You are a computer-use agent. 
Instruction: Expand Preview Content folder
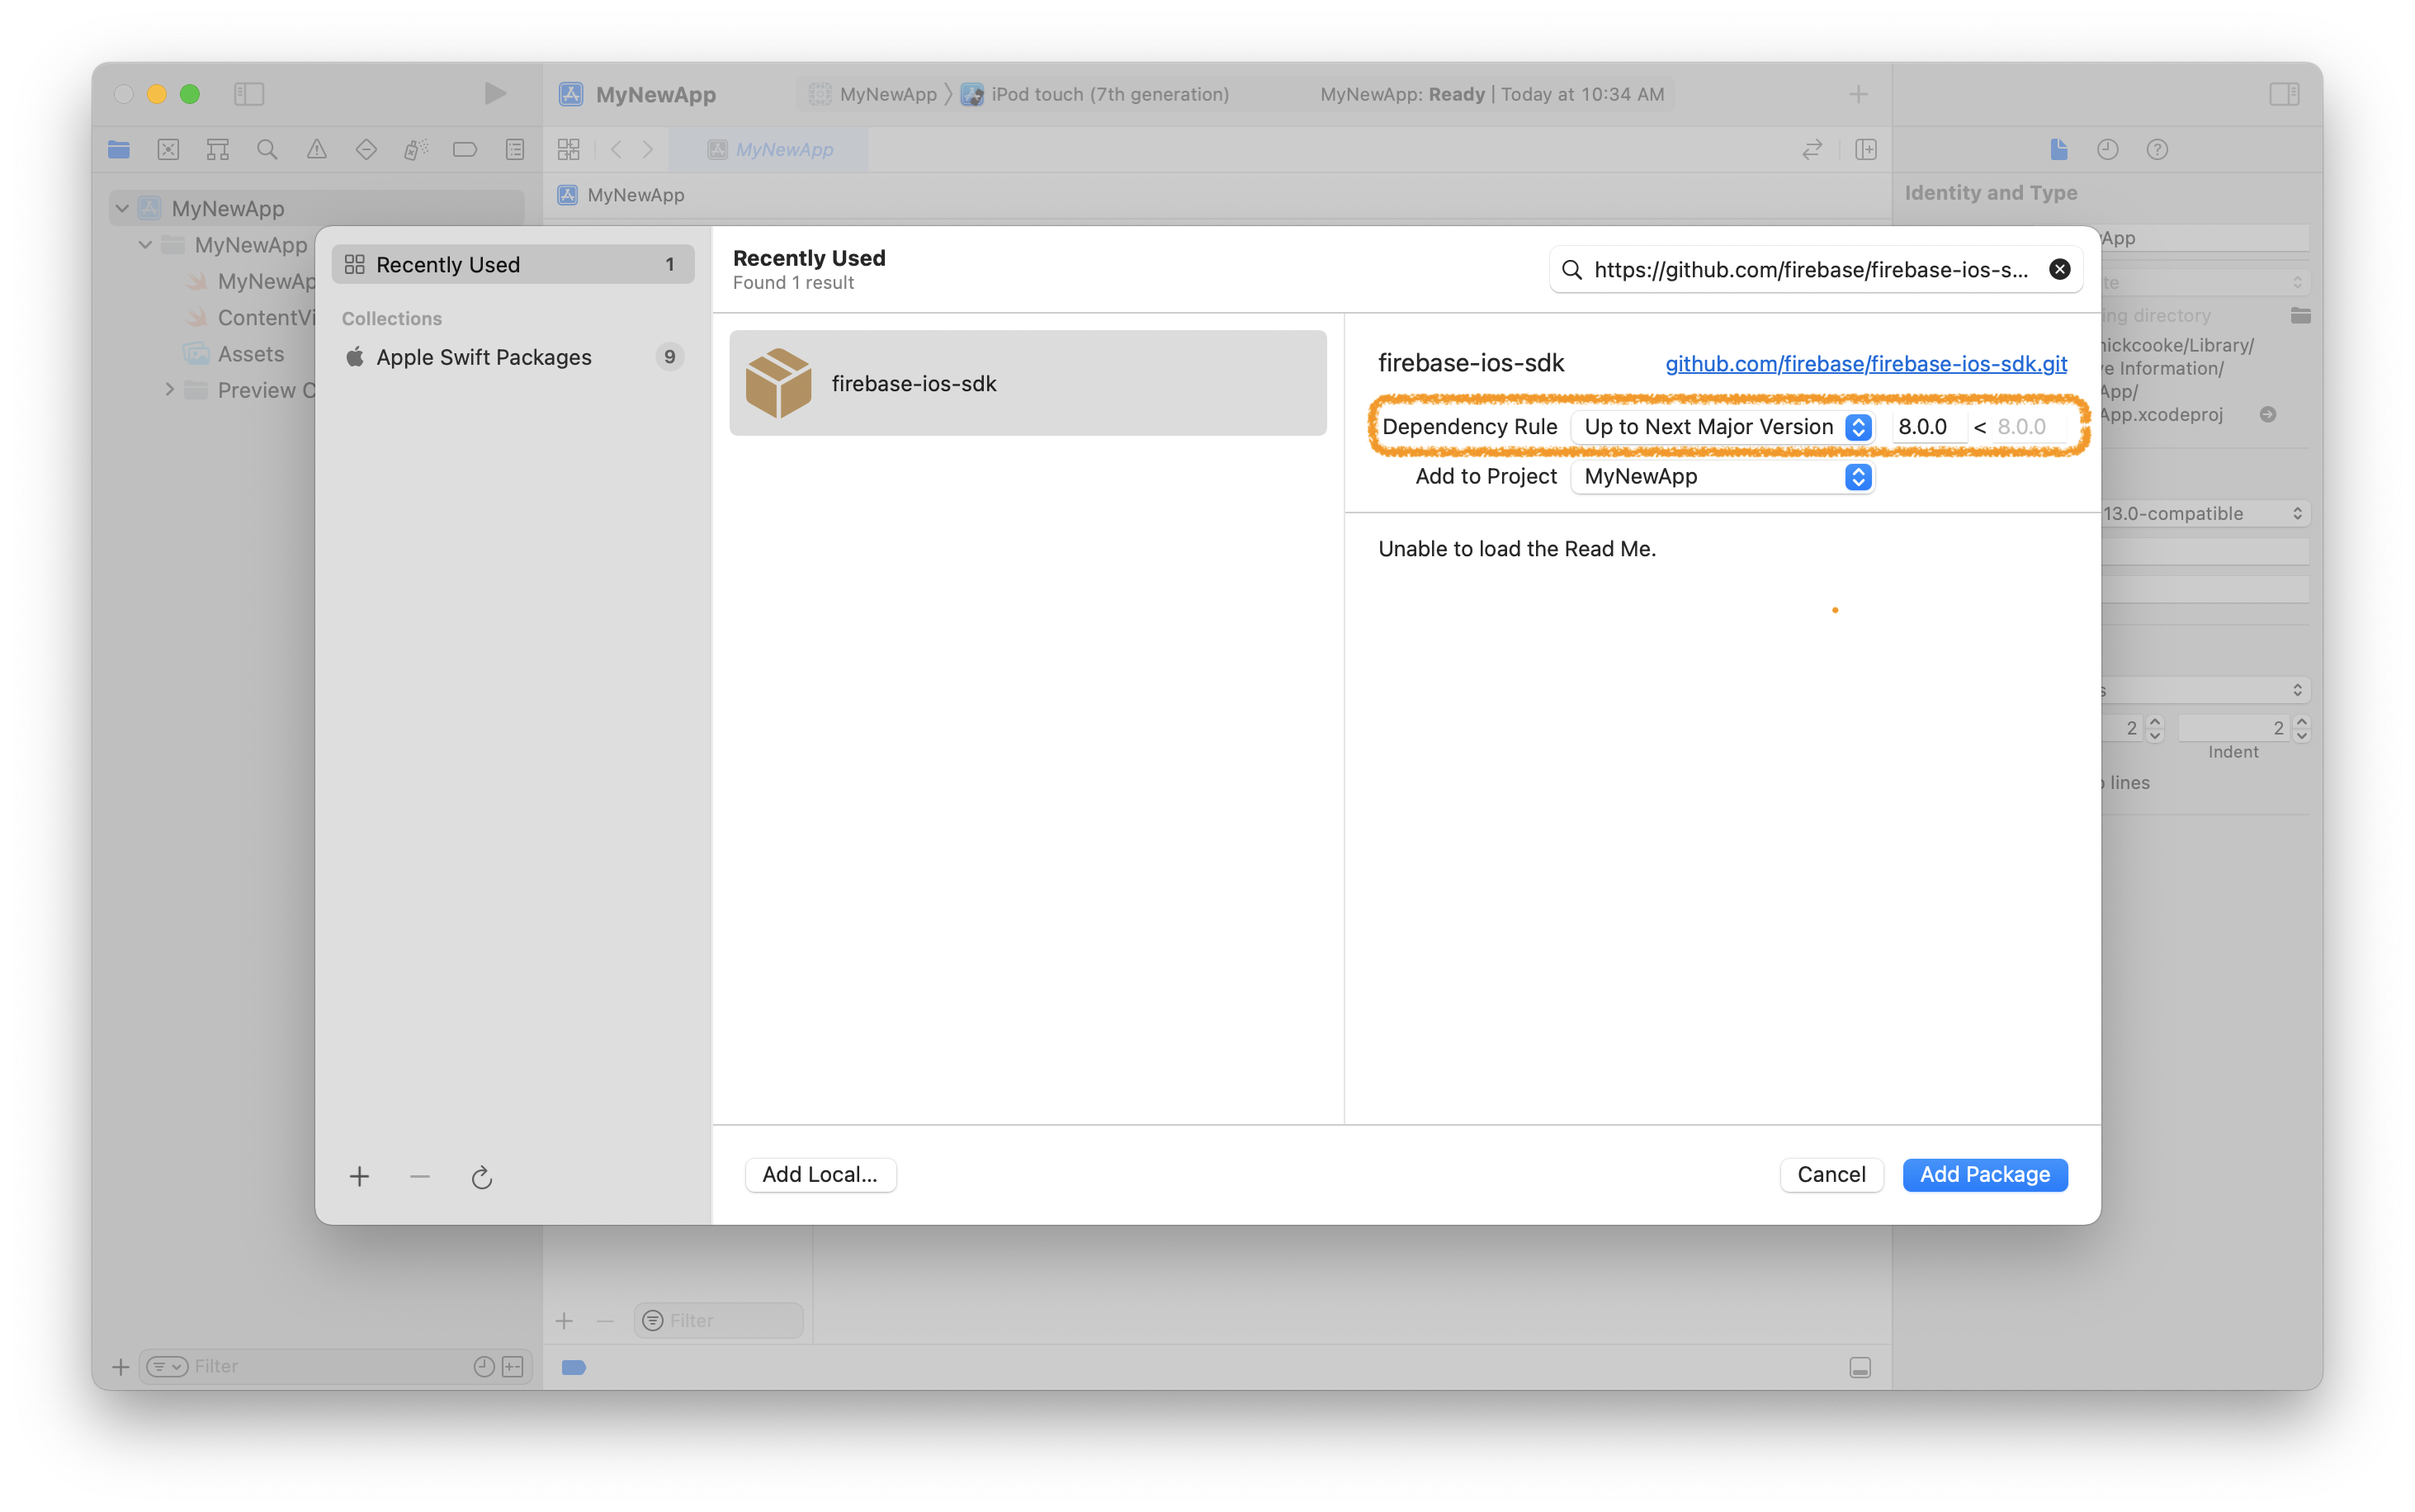click(x=170, y=390)
